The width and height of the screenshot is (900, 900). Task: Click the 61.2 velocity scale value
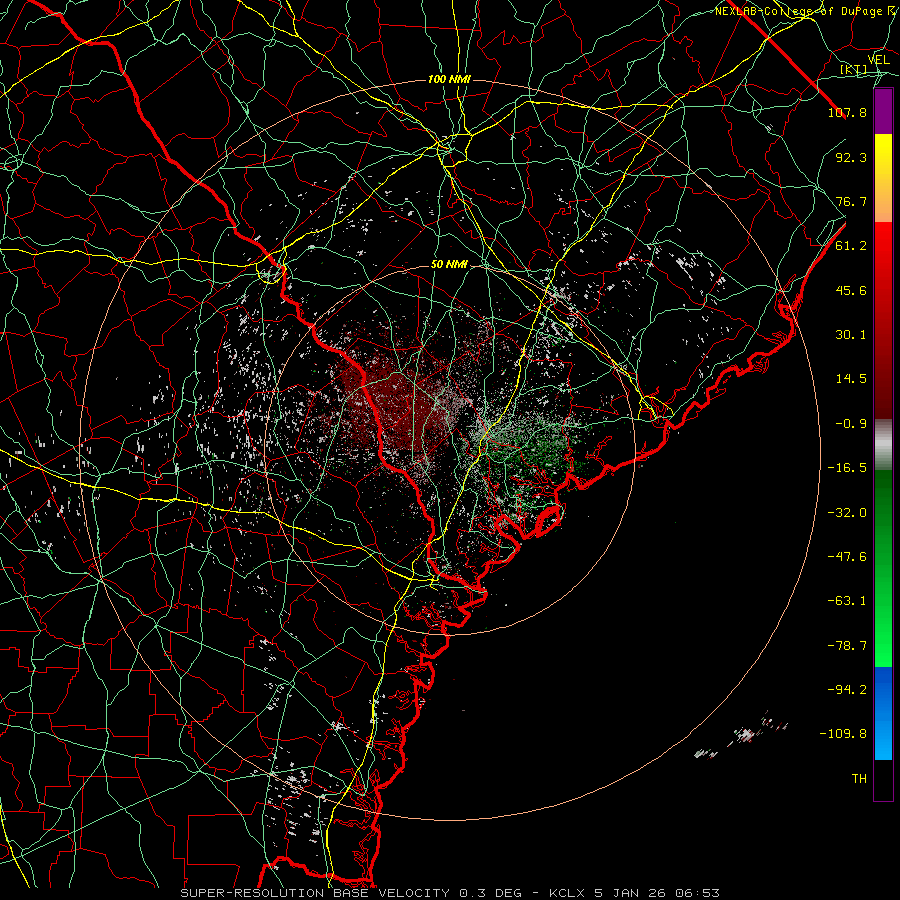tap(851, 246)
